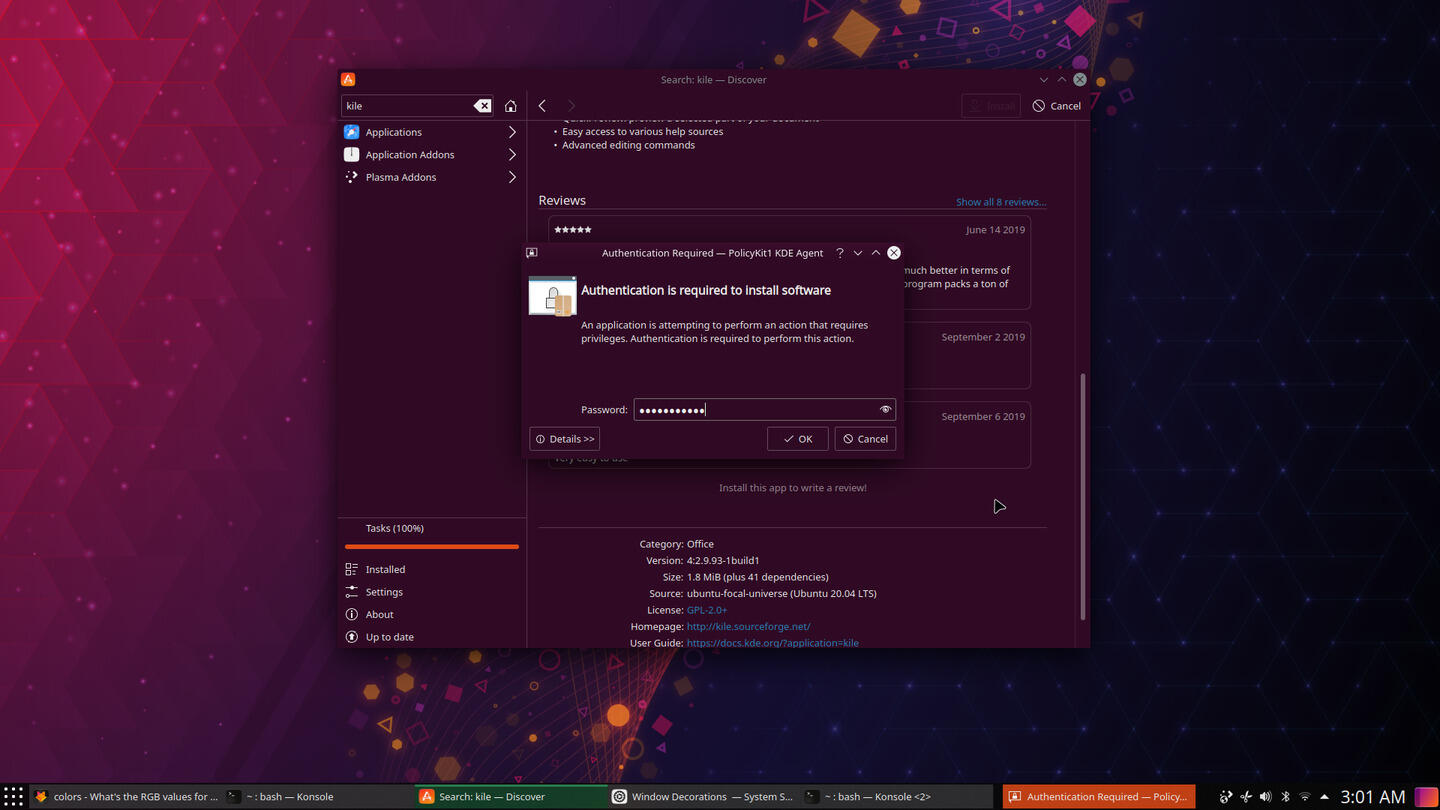
Task: Open the GPL-2.0+ license link
Action: (x=707, y=610)
